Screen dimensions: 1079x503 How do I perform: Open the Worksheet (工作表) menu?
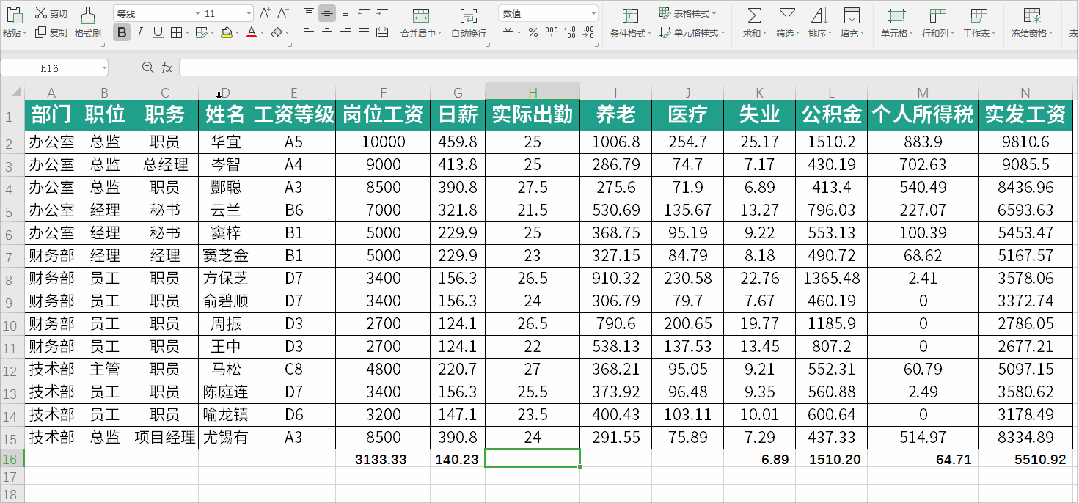tap(978, 21)
